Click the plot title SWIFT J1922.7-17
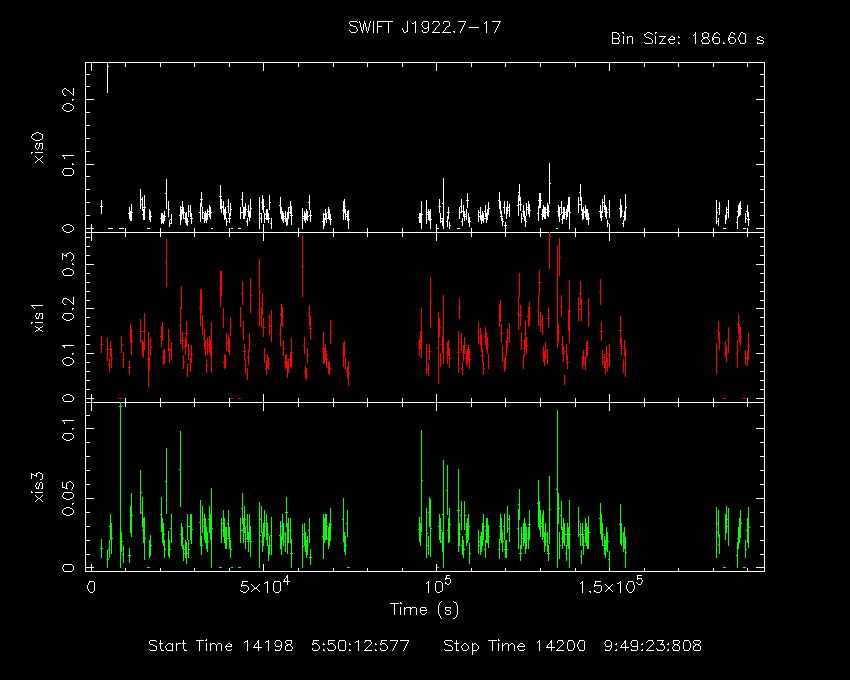 click(424, 28)
